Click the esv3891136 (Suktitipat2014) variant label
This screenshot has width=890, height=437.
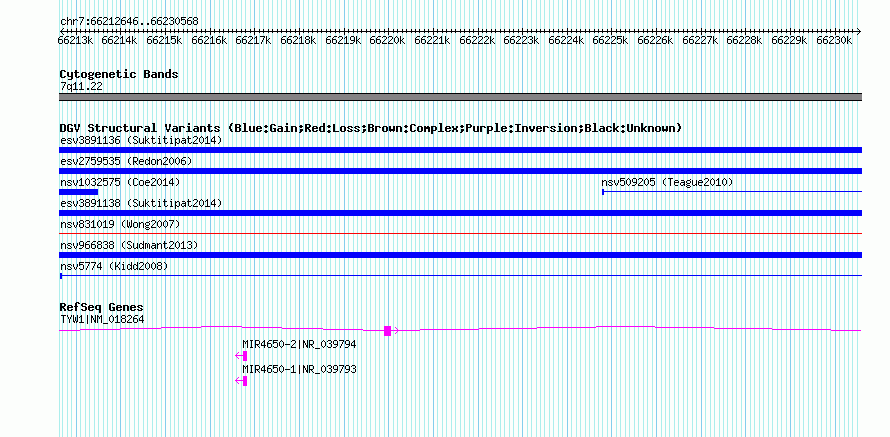tap(141, 140)
